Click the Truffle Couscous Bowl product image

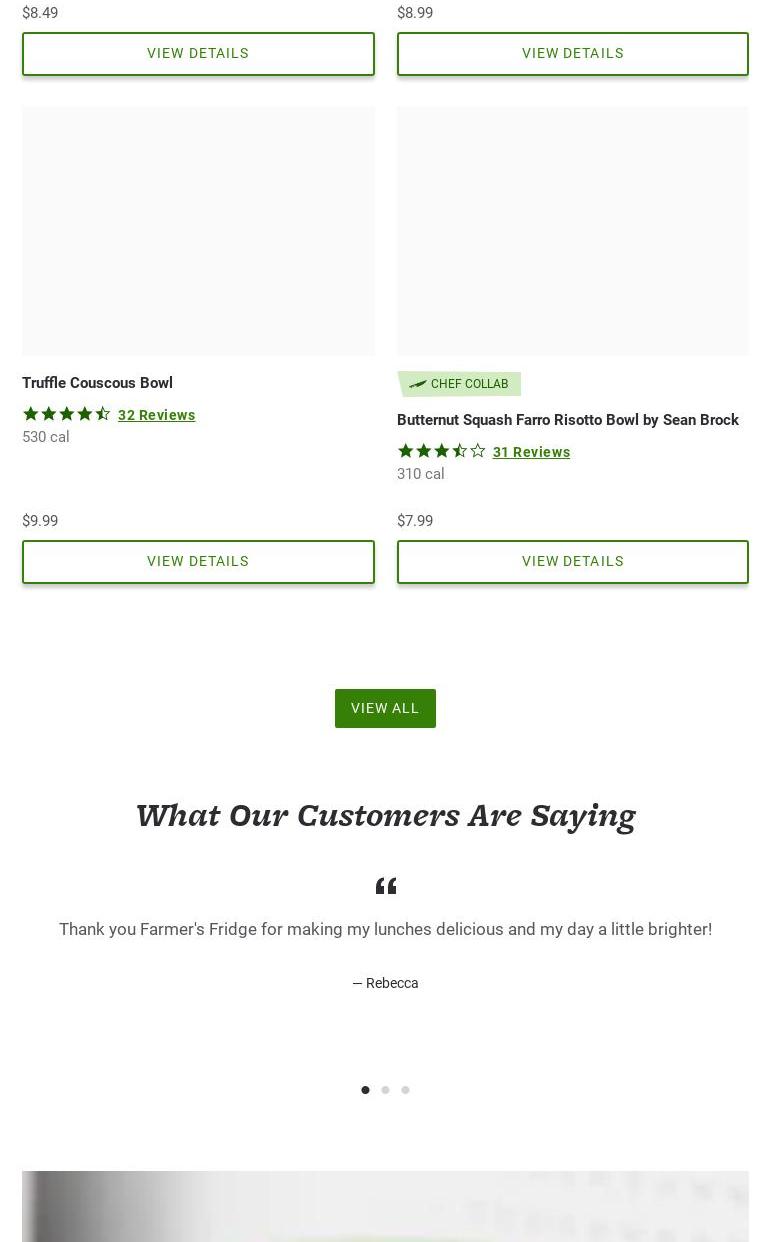pyautogui.click(x=198, y=231)
